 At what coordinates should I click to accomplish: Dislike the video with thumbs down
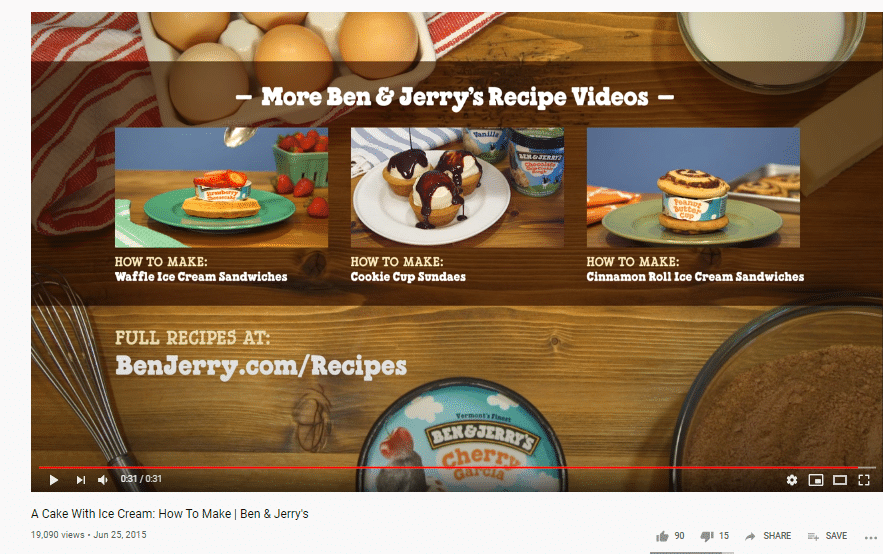707,536
